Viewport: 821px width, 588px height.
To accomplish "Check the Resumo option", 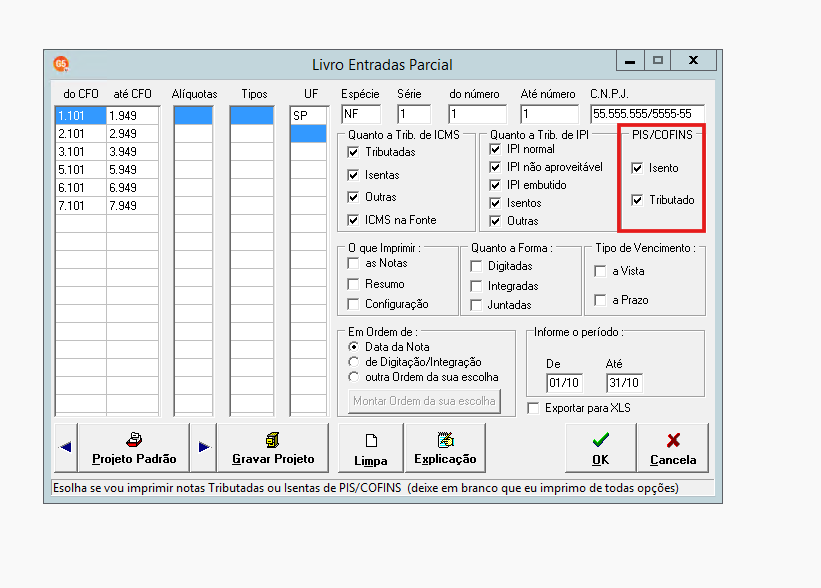I will (353, 284).
